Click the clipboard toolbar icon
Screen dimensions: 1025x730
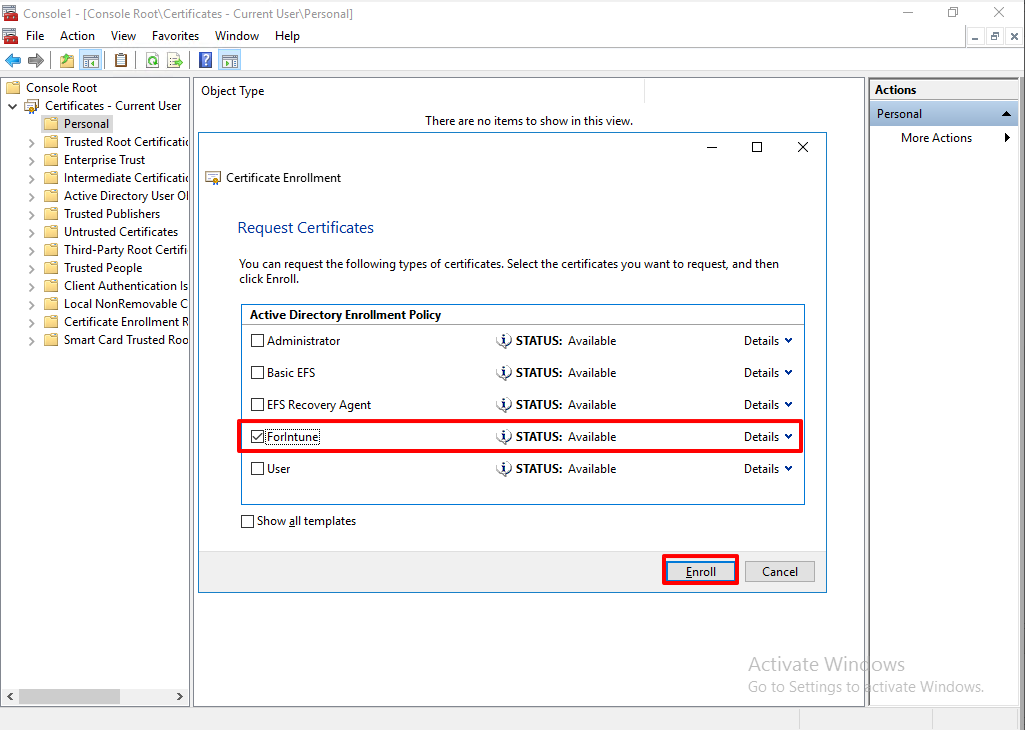121,61
